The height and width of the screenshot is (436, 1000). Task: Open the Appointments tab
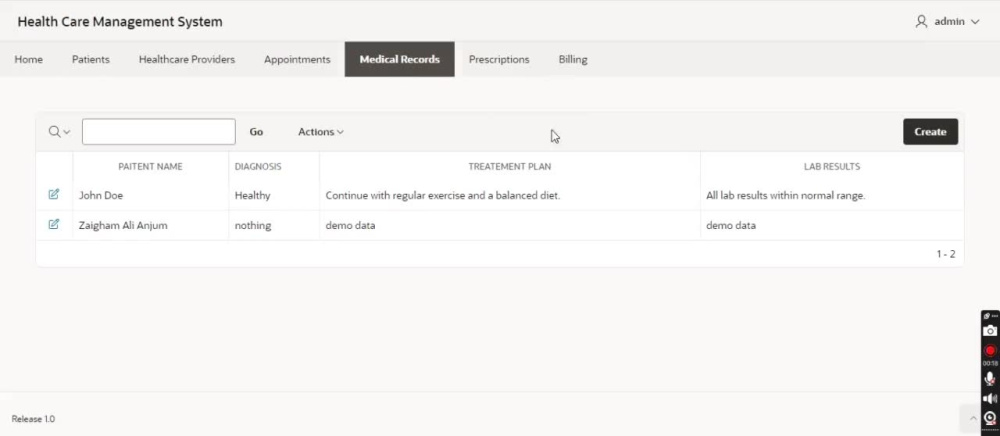(297, 59)
